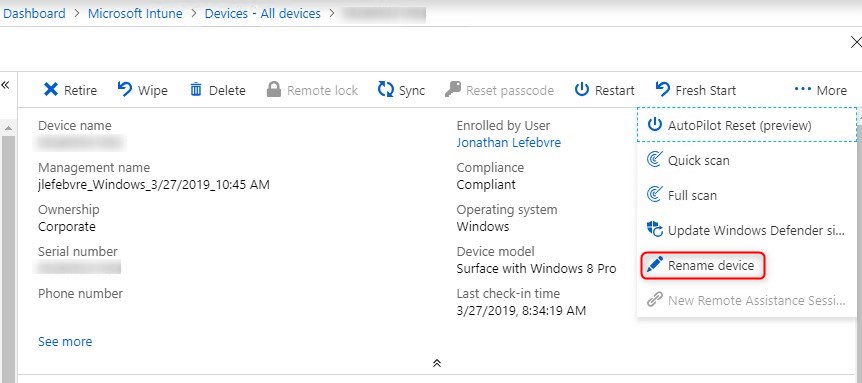Click the Restart toolbar label
This screenshot has height=383, width=862.
[615, 90]
